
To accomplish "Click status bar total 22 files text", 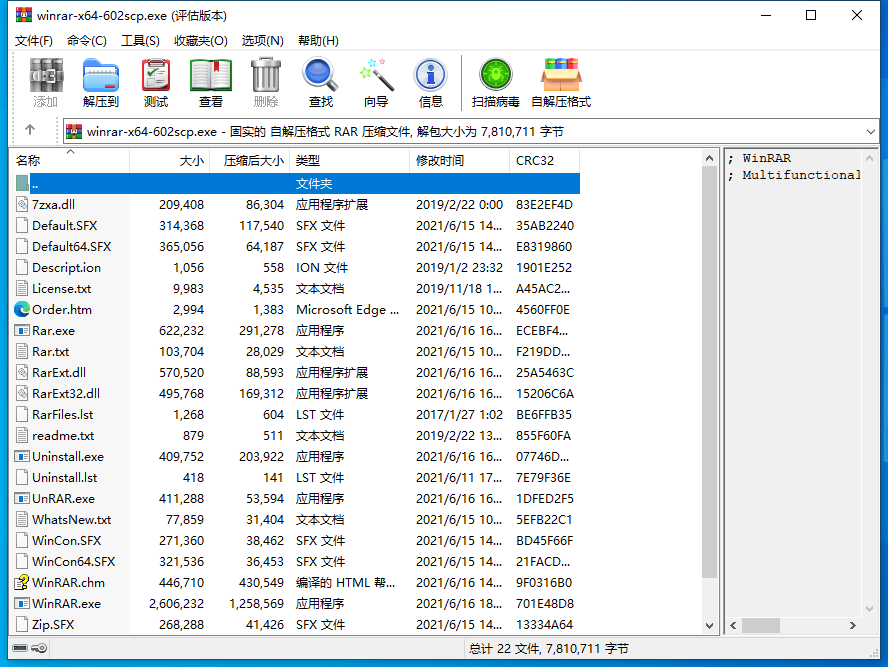I will tap(549, 648).
